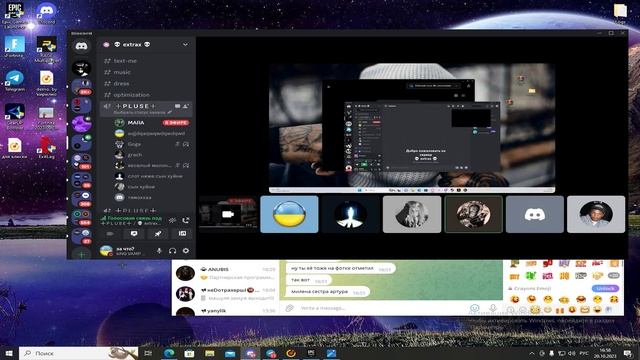Open own profile avatar in user panel
640x360 pixels.
point(106,251)
